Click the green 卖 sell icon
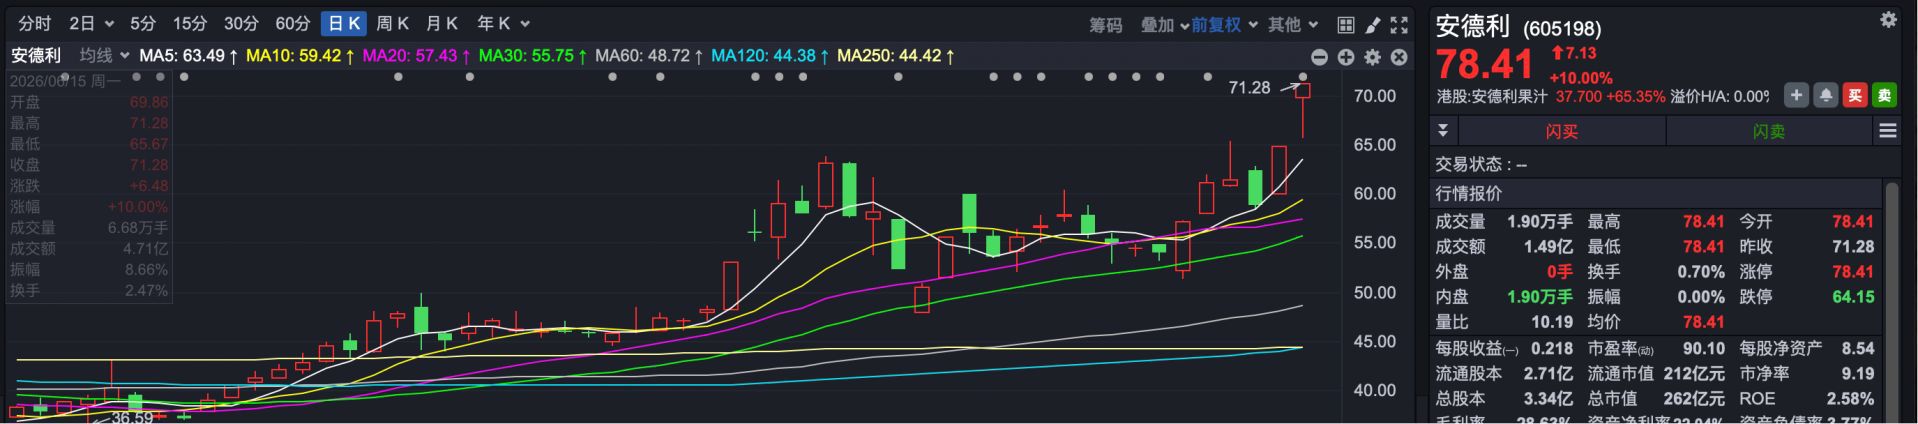 (1884, 95)
